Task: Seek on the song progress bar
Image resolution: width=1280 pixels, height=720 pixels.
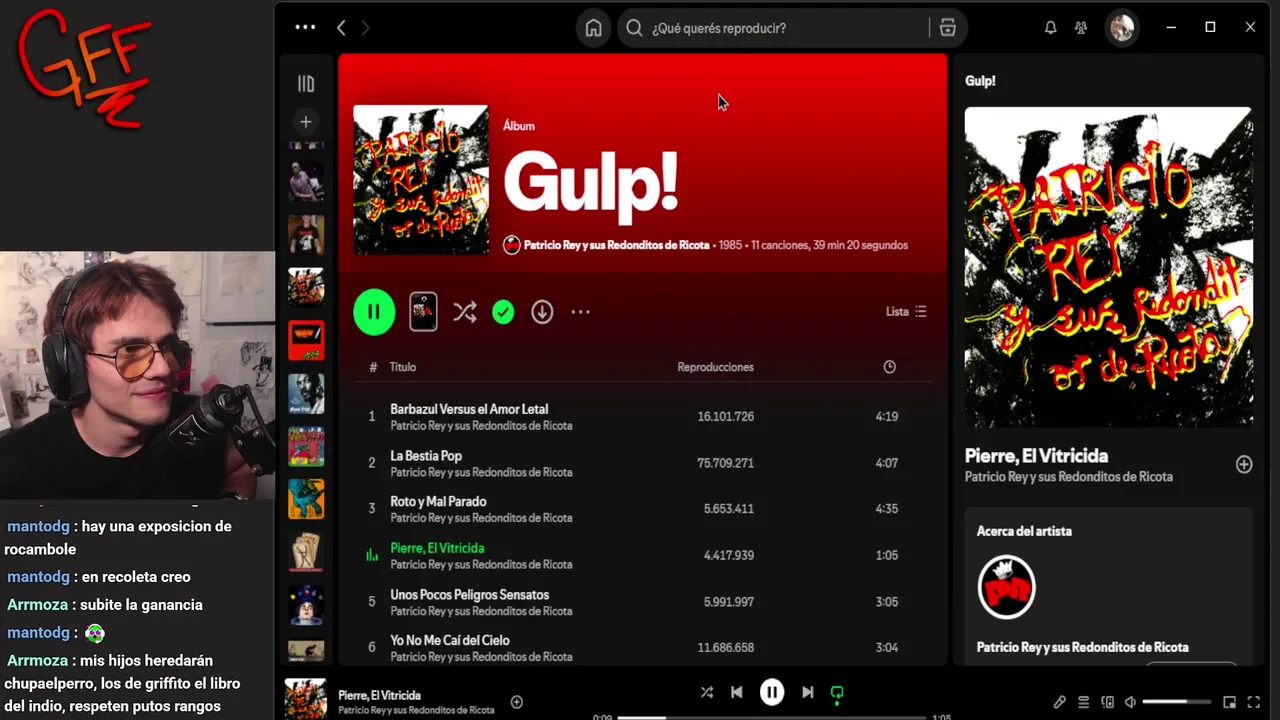Action: click(771, 717)
